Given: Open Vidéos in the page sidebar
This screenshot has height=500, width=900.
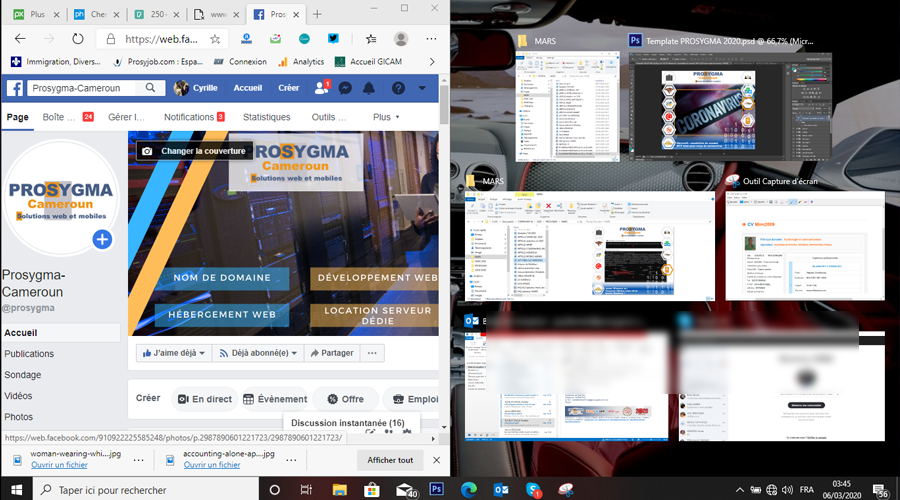Looking at the screenshot, I should [18, 396].
